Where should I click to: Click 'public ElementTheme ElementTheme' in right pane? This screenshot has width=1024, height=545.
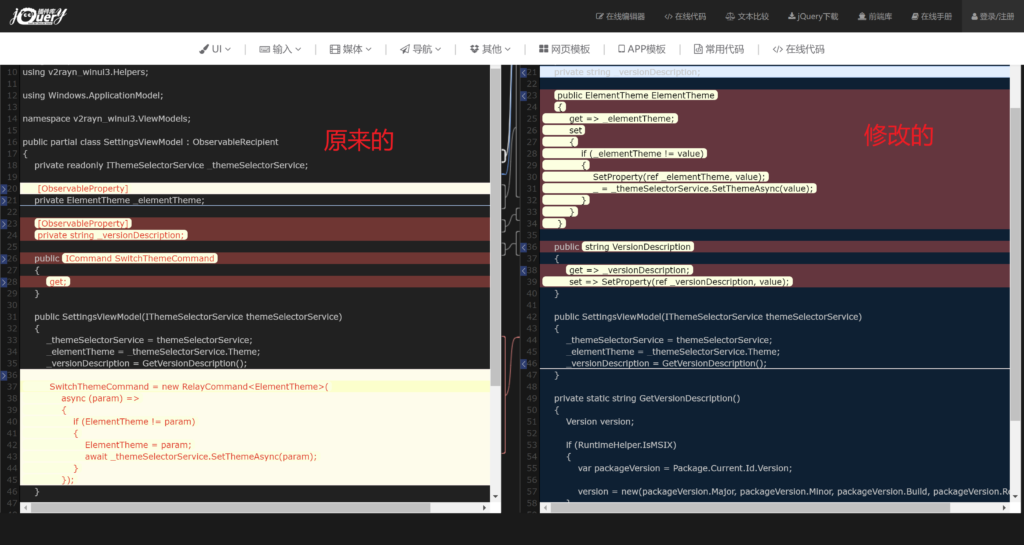pyautogui.click(x=635, y=95)
